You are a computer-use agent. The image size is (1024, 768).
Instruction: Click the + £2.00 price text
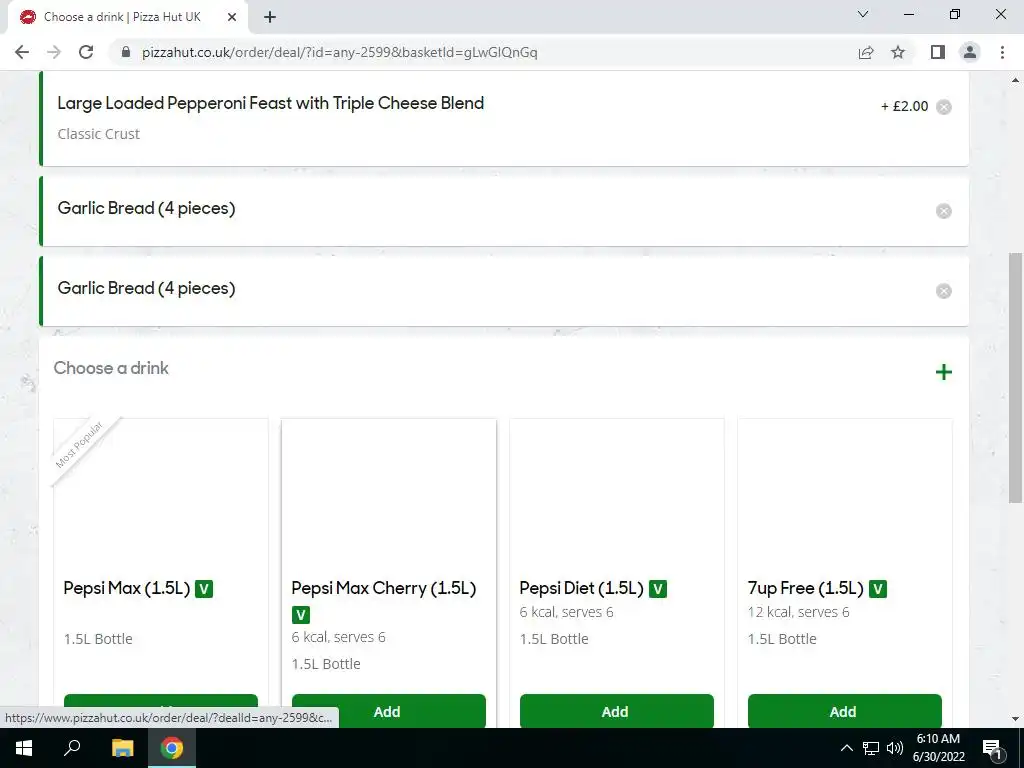coord(904,106)
